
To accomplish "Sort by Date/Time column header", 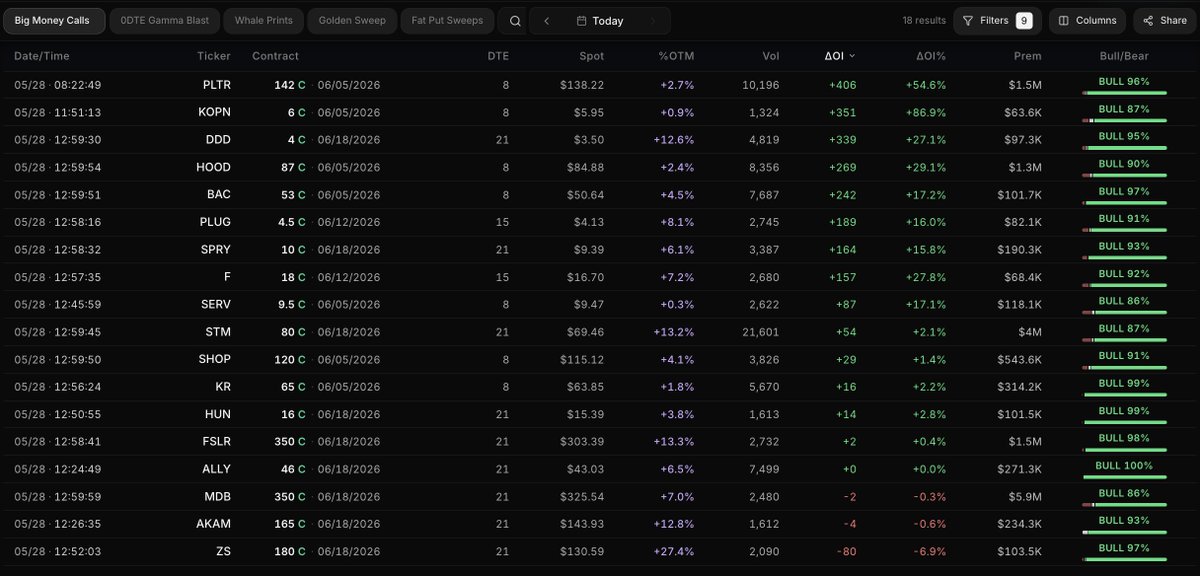I will (x=42, y=56).
